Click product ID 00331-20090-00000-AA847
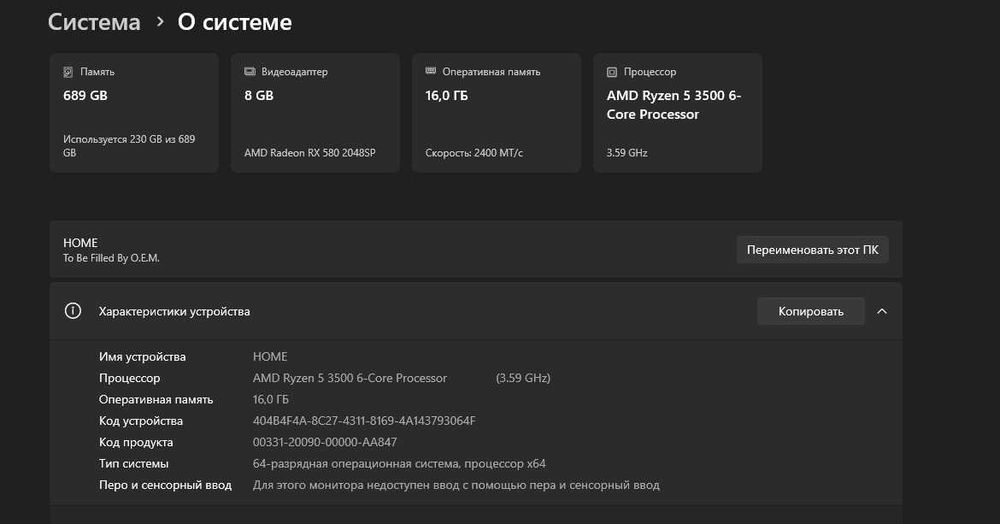Image resolution: width=1000 pixels, height=524 pixels. [325, 442]
